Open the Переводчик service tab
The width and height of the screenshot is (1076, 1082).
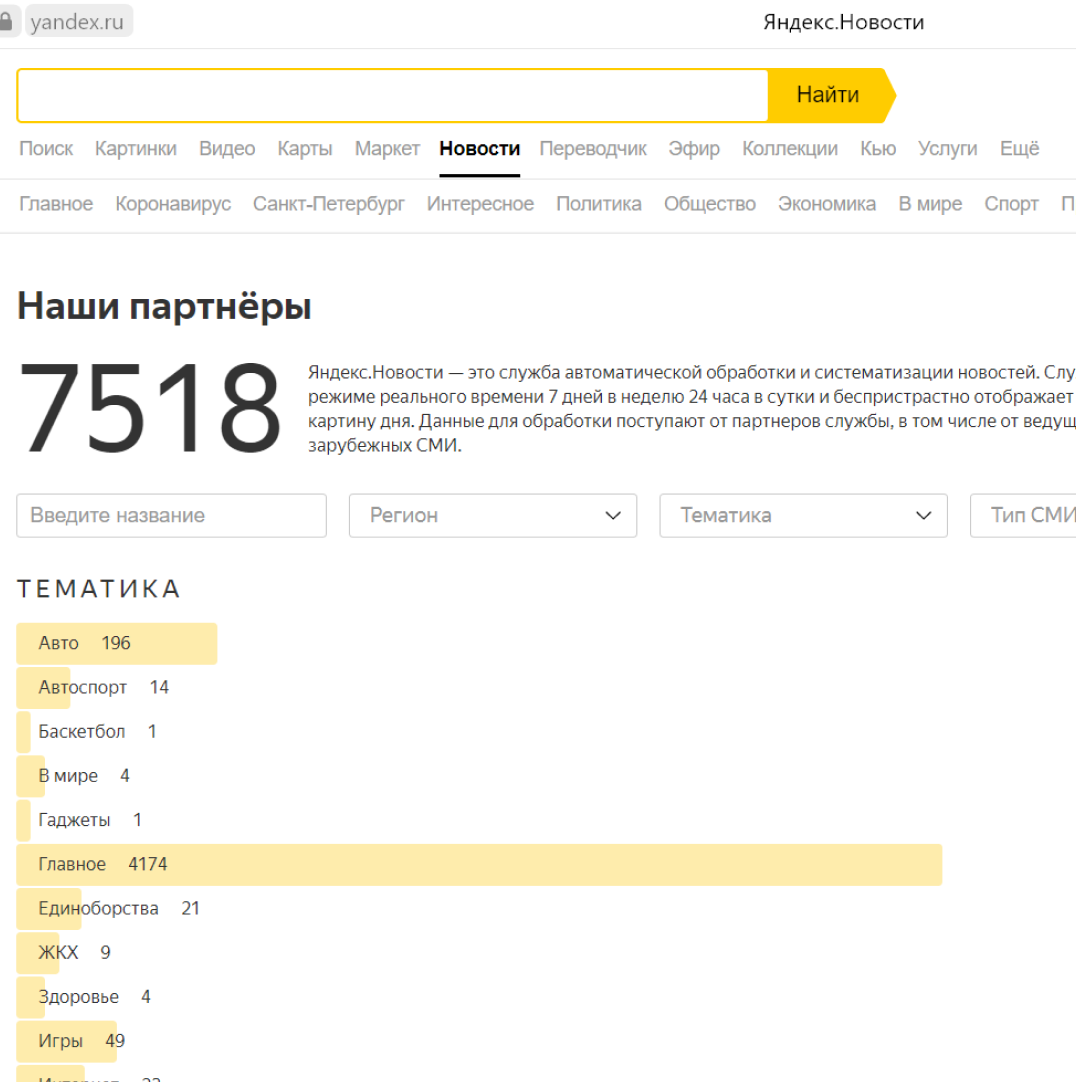[594, 148]
